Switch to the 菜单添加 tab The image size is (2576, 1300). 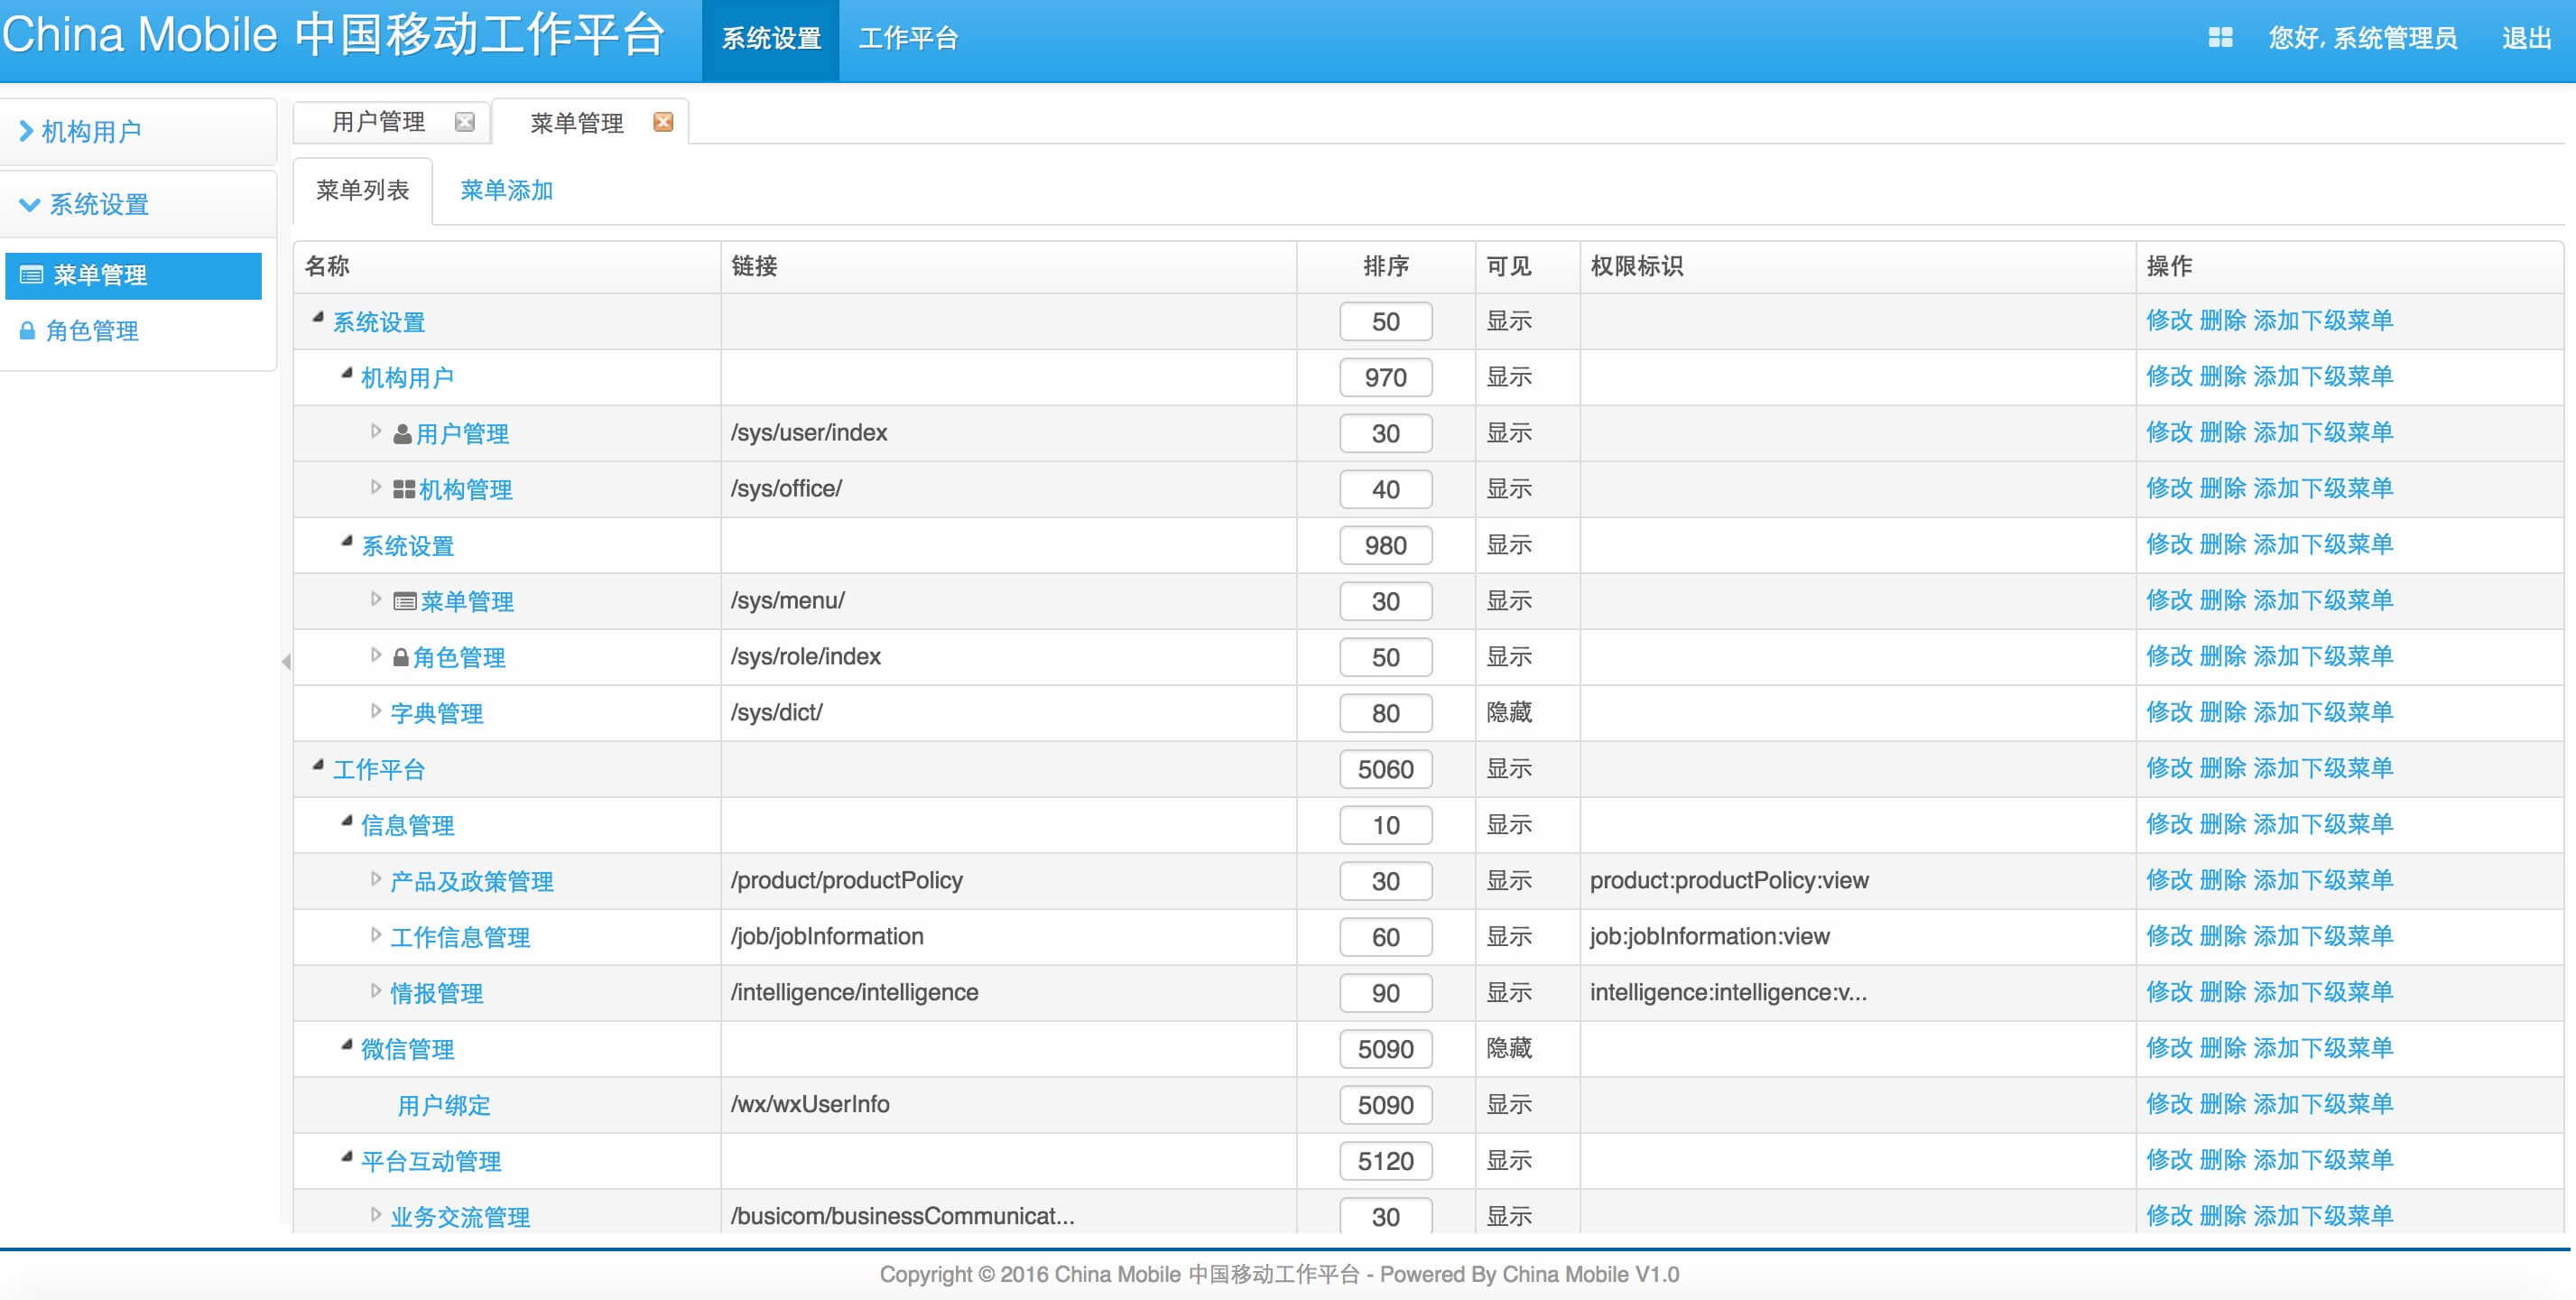coord(506,190)
